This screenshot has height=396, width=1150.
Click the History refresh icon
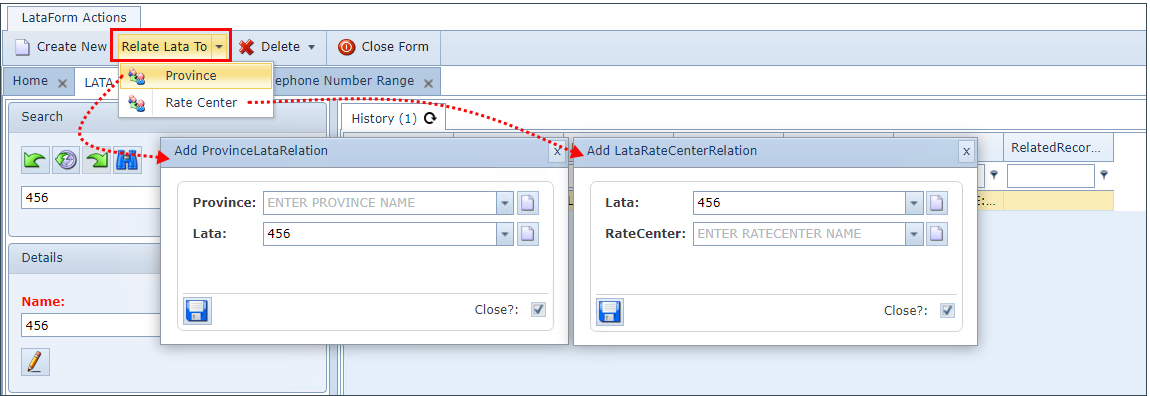(x=430, y=117)
